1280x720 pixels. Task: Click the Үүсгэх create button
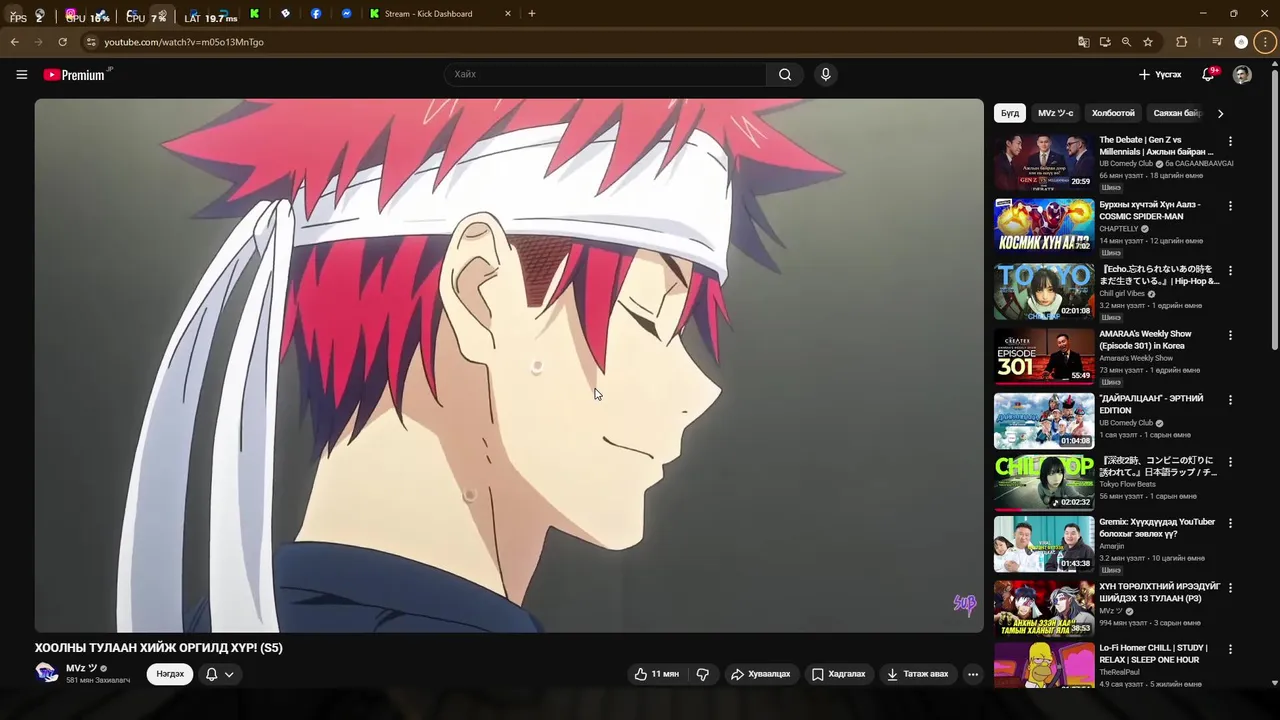click(1160, 74)
